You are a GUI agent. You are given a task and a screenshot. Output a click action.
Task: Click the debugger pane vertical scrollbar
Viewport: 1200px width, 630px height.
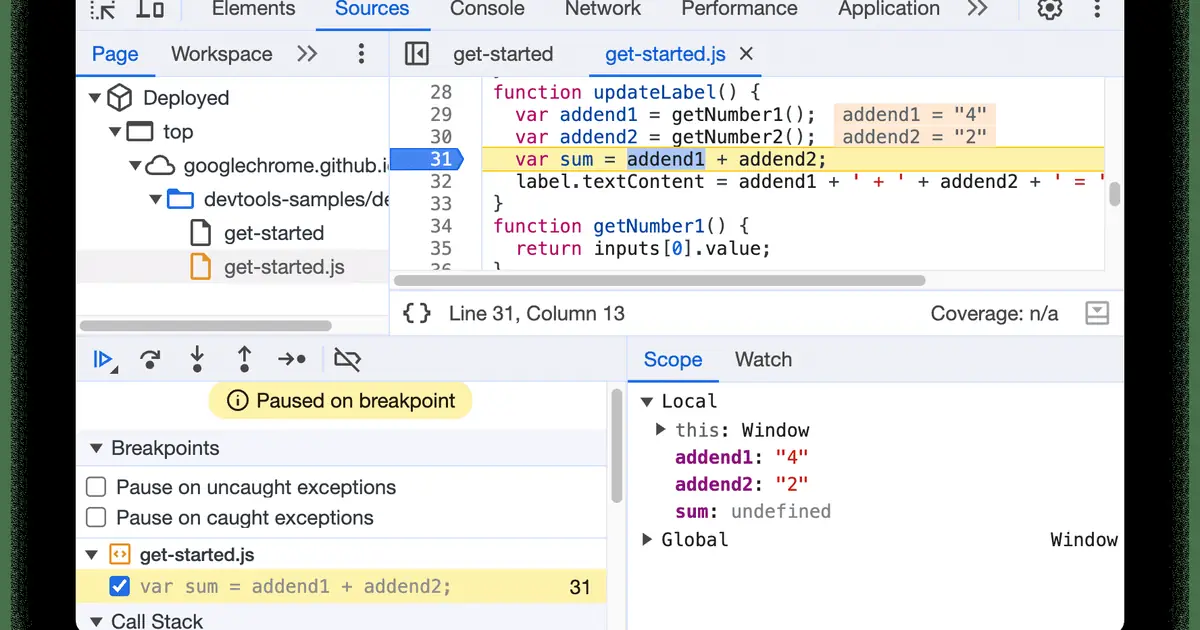[x=617, y=447]
